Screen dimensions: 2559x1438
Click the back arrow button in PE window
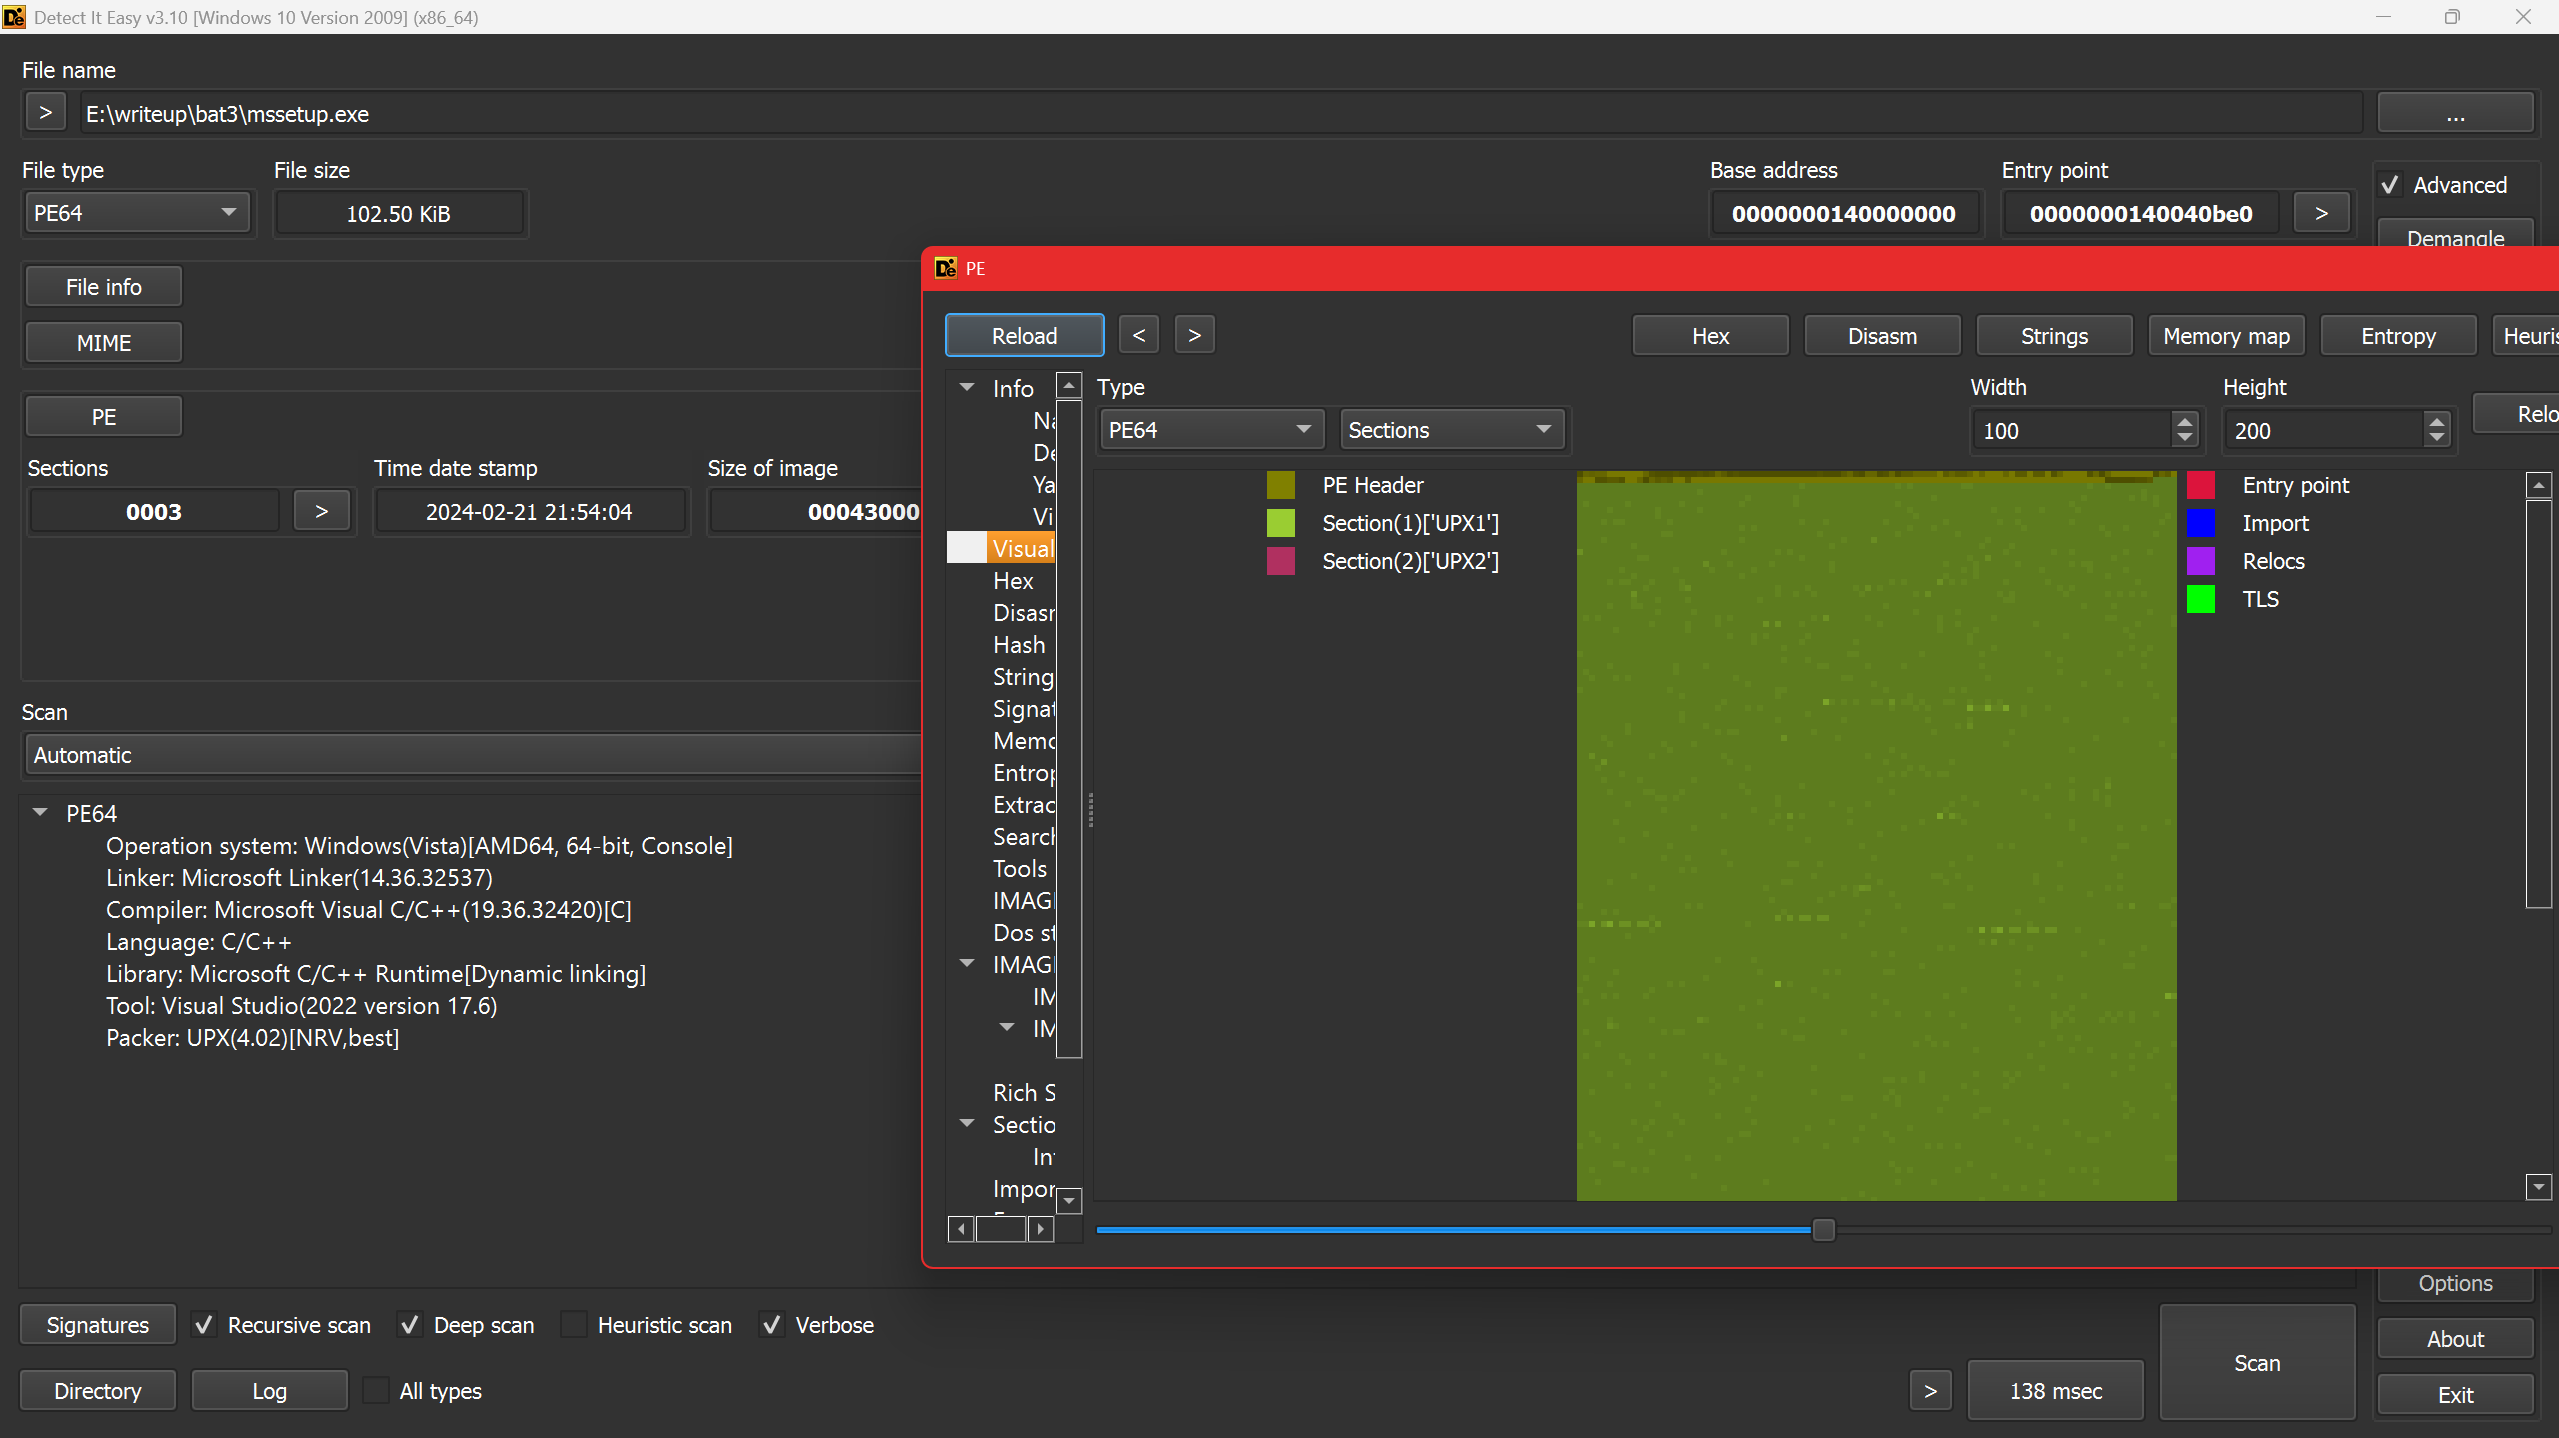pos(1138,336)
